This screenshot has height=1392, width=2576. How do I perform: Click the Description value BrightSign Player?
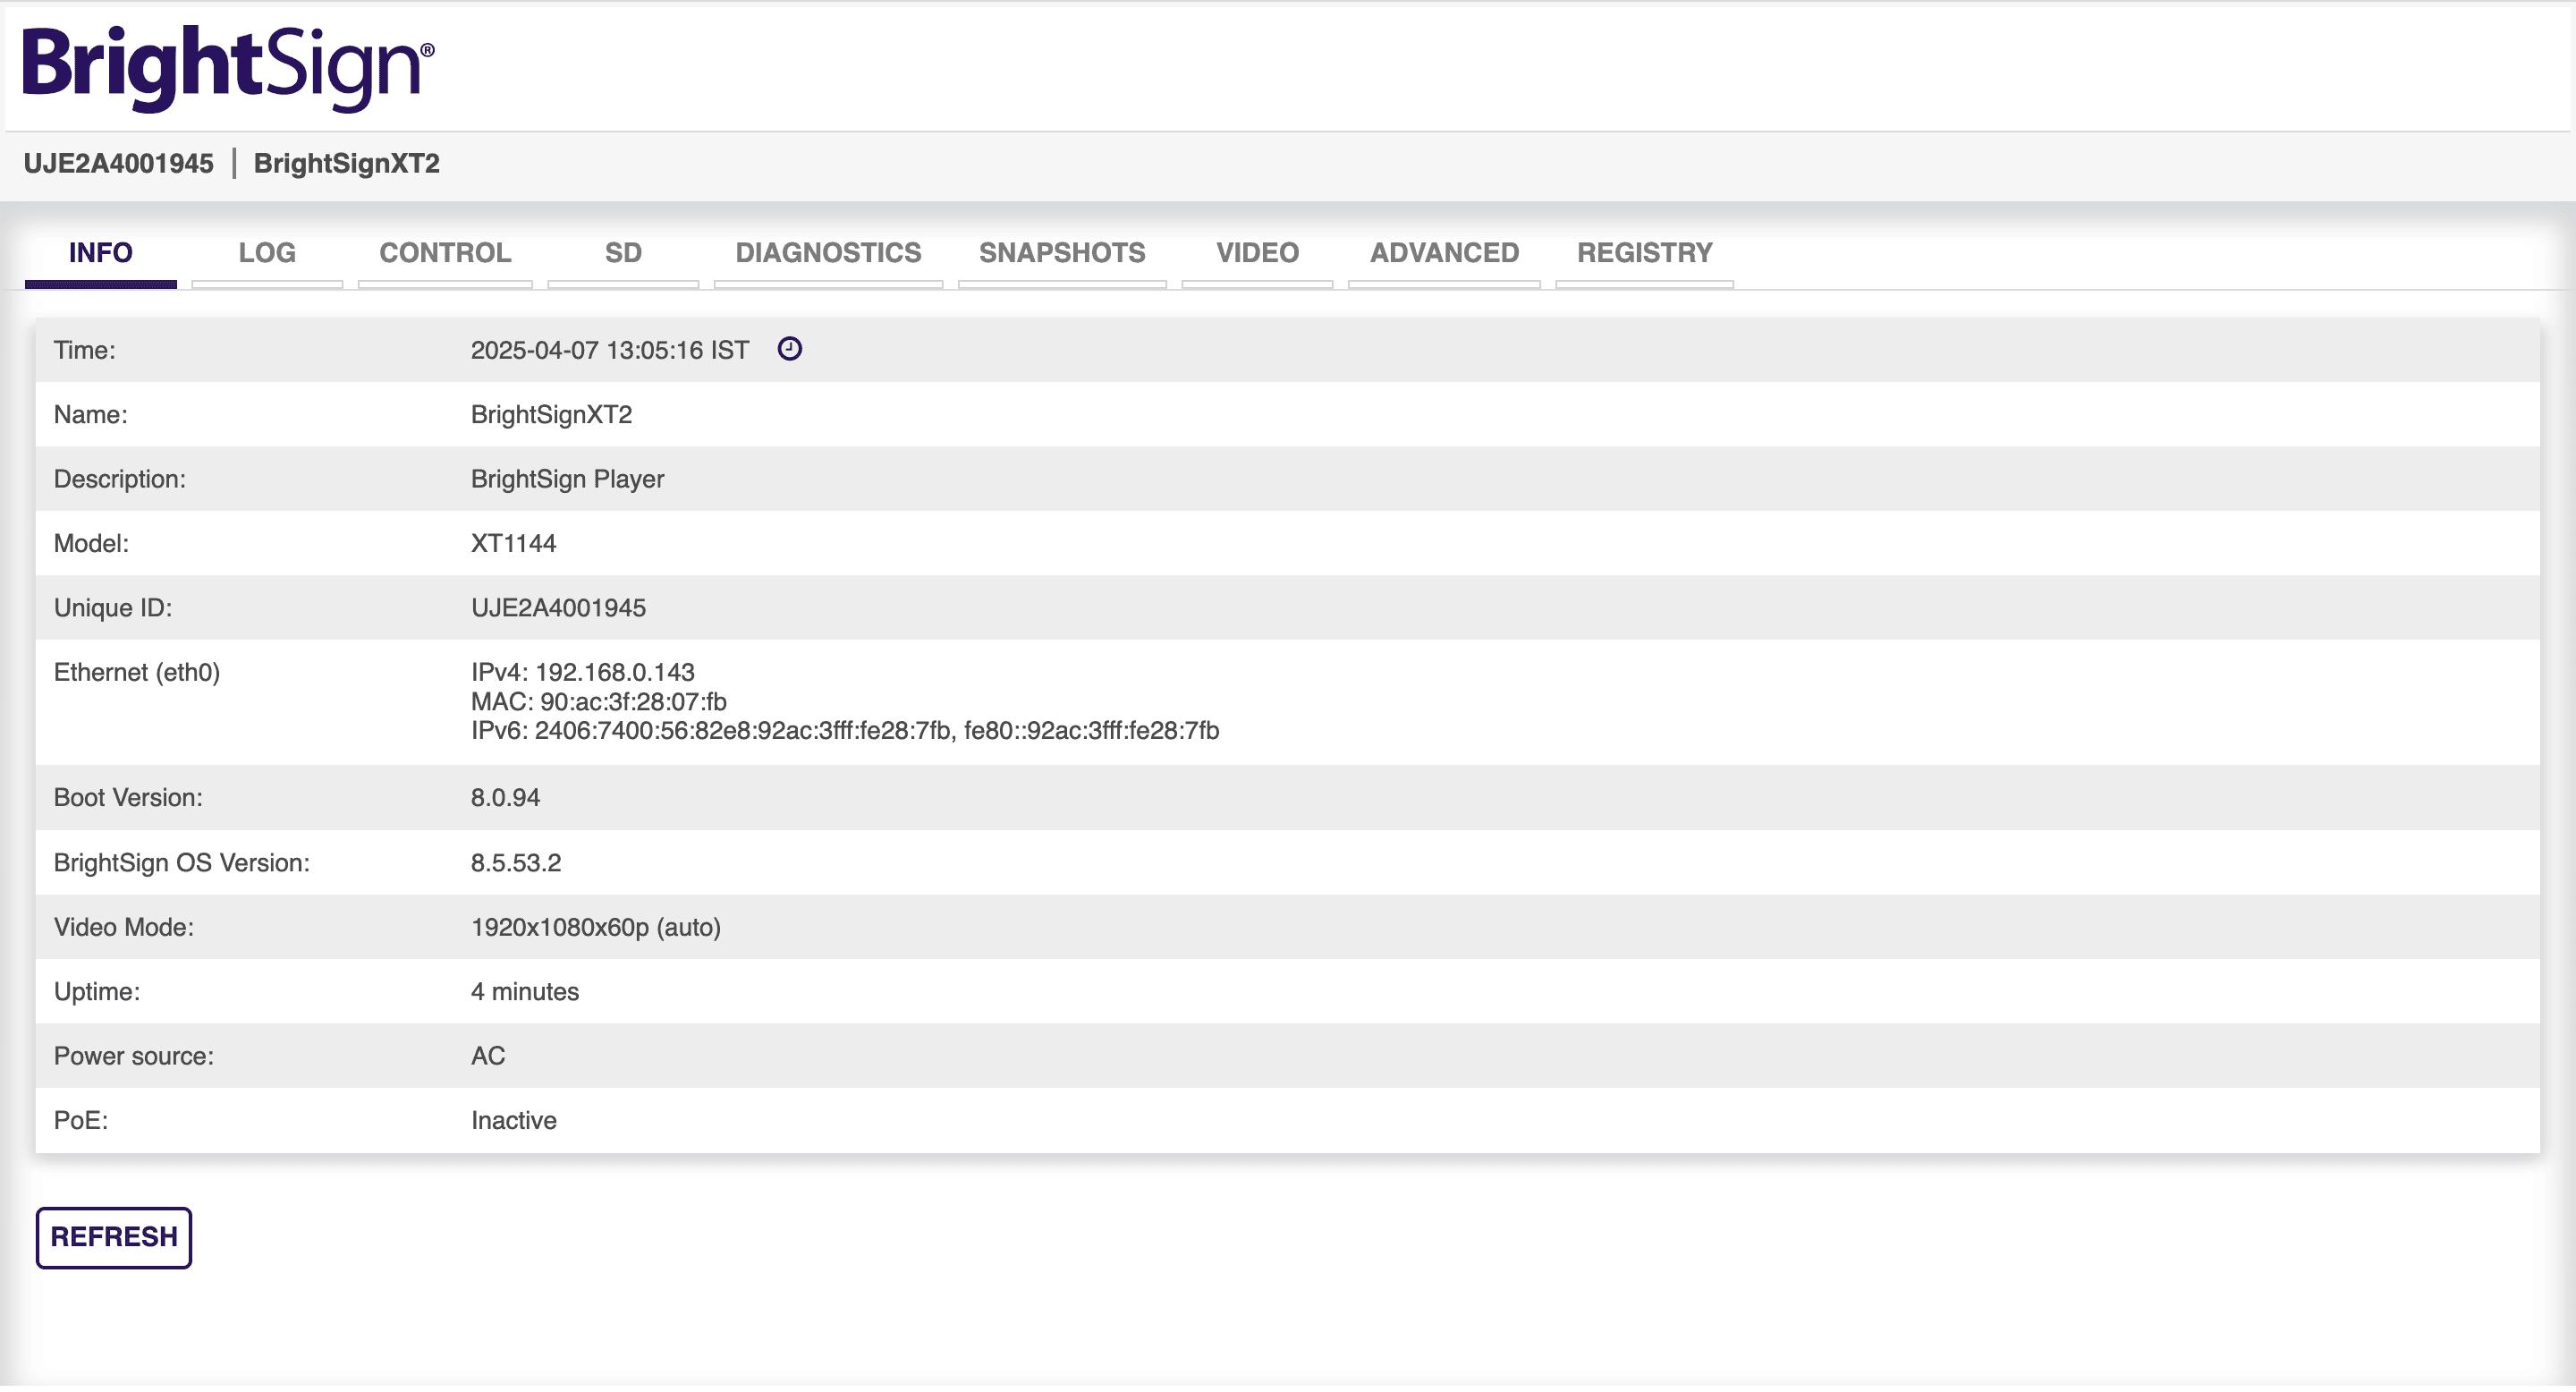[x=567, y=479]
